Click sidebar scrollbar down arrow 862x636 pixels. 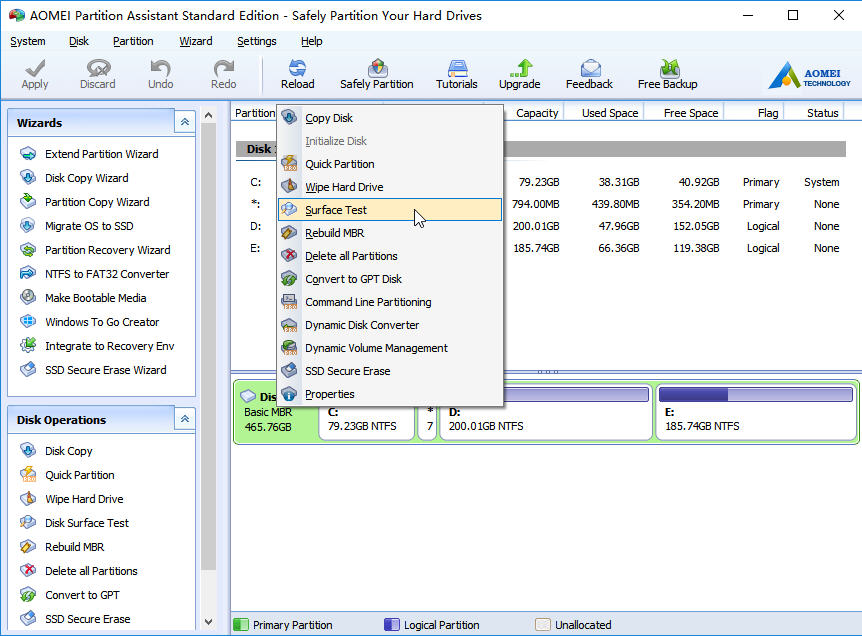tap(208, 622)
